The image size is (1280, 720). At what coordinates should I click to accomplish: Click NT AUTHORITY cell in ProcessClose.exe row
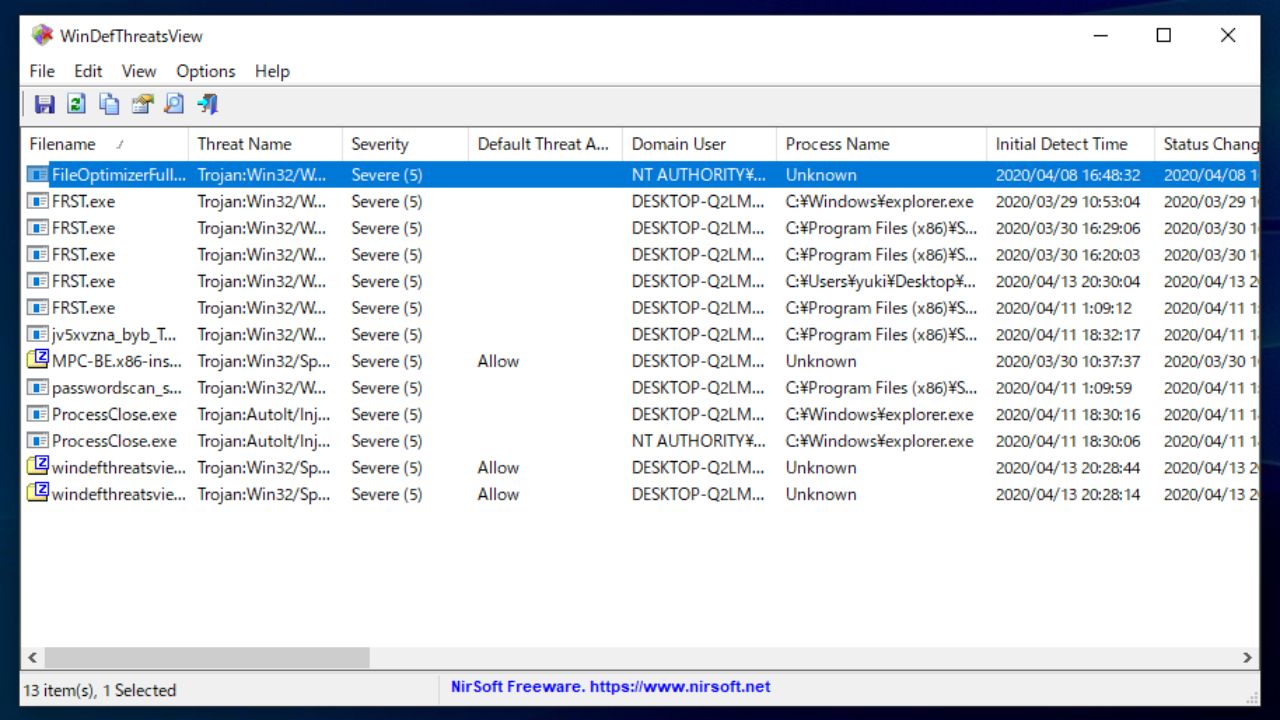699,441
